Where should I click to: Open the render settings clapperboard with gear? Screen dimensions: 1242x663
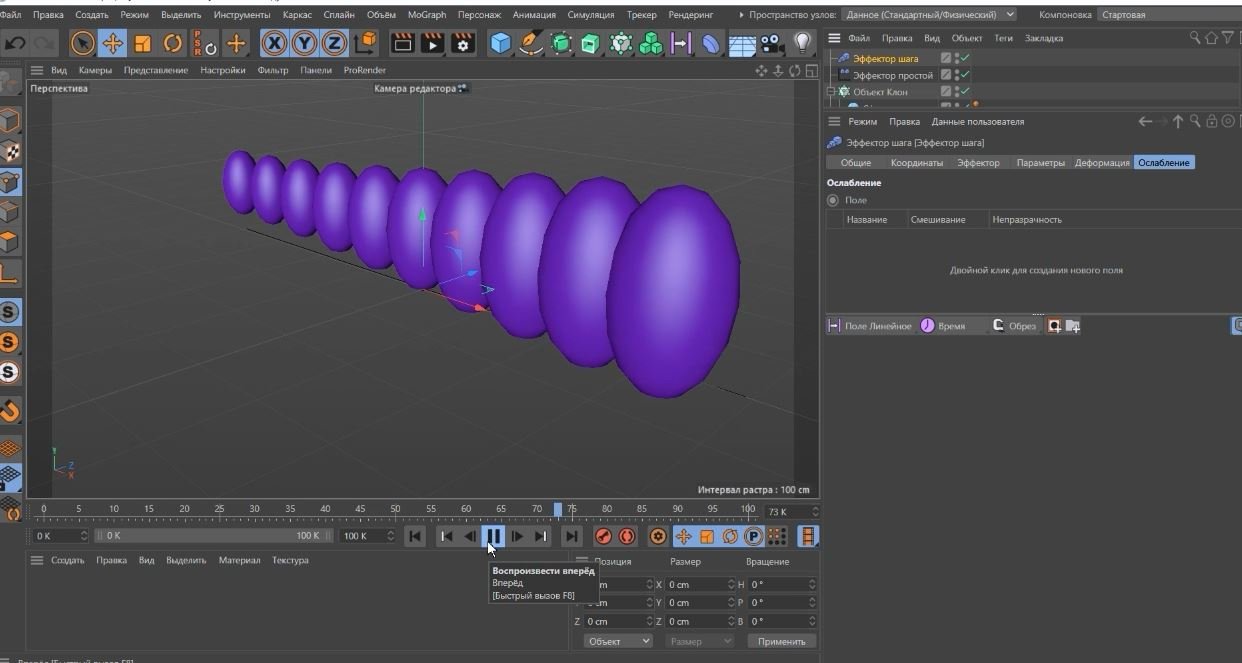pyautogui.click(x=462, y=43)
